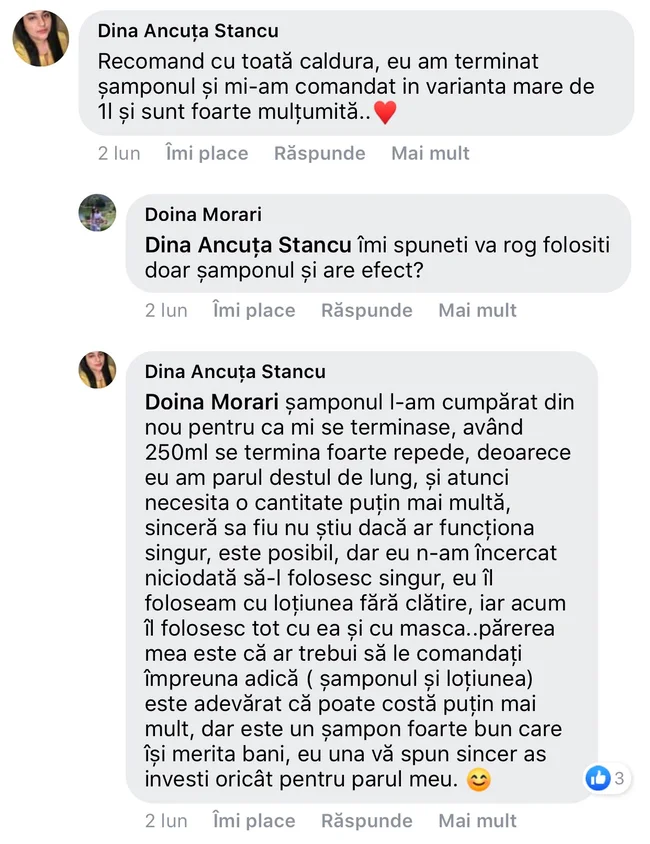
Task: Click Răspunde under the top comment
Action: [319, 153]
